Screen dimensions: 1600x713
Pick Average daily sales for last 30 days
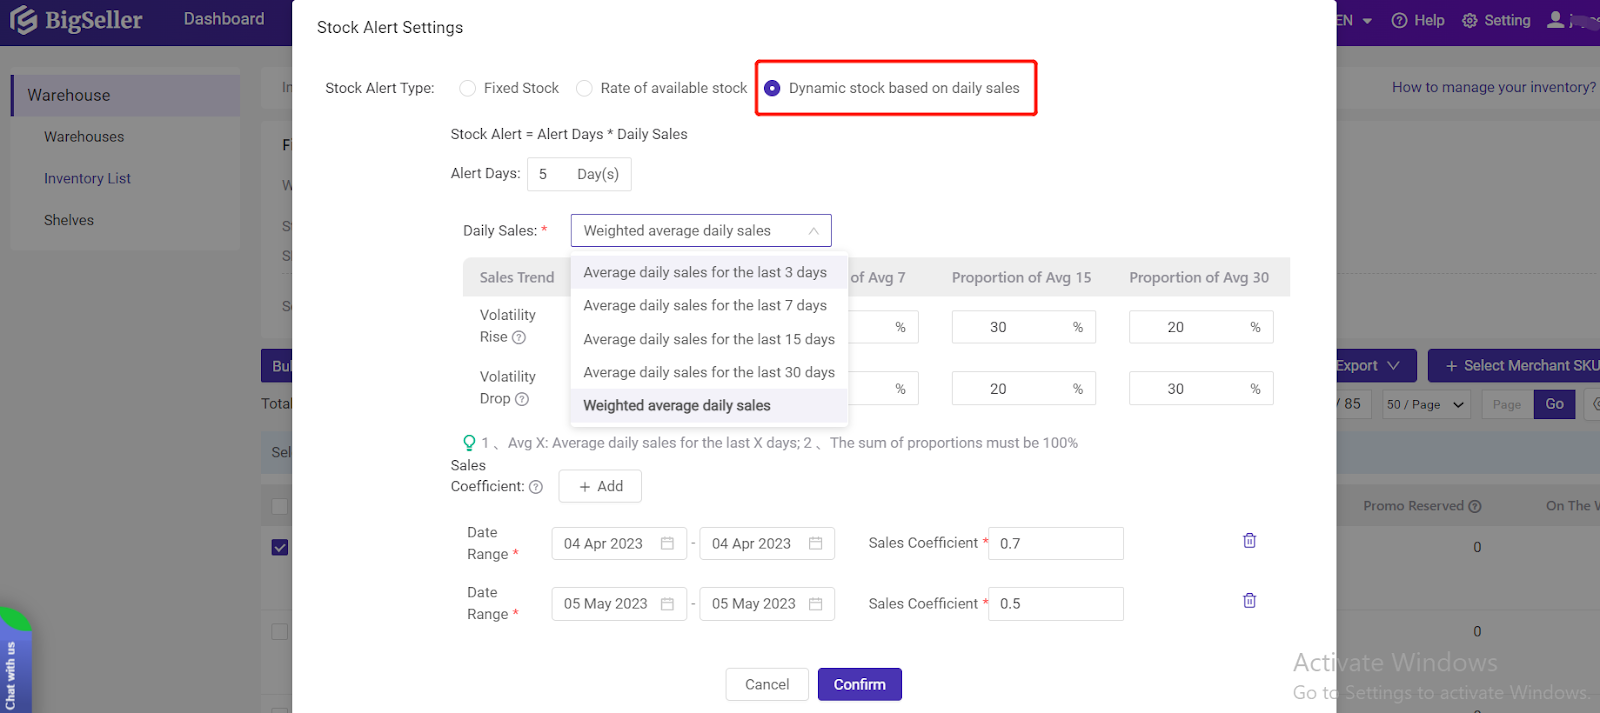tap(708, 372)
